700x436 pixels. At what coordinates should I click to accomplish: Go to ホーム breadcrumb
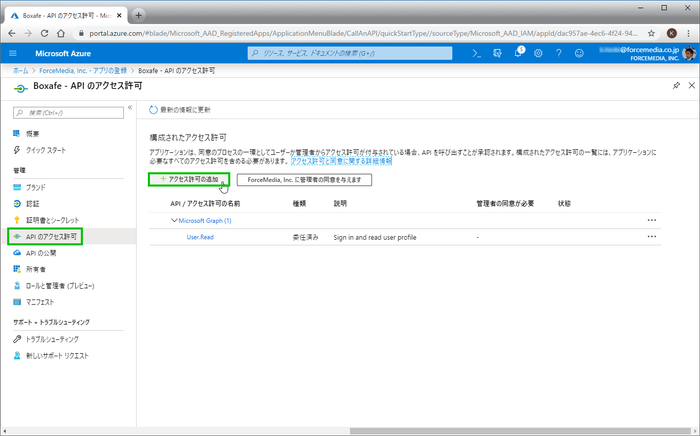pos(20,71)
